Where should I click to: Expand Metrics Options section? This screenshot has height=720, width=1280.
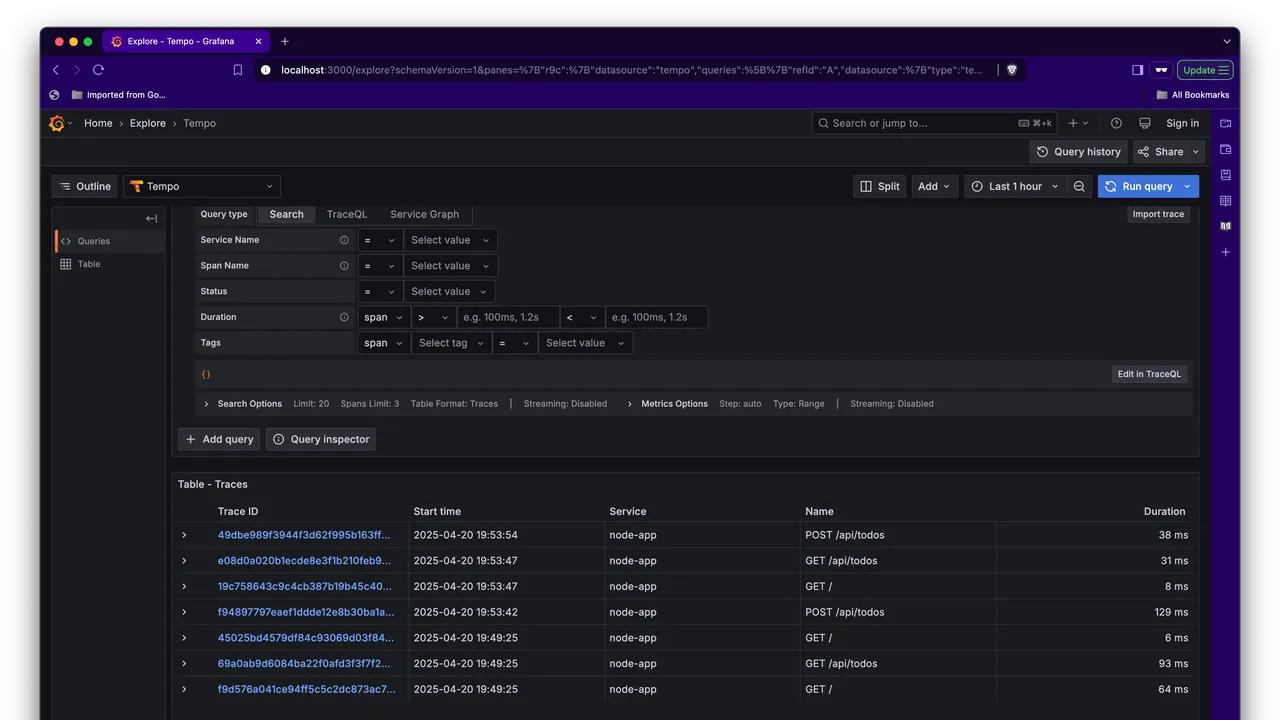click(x=667, y=404)
